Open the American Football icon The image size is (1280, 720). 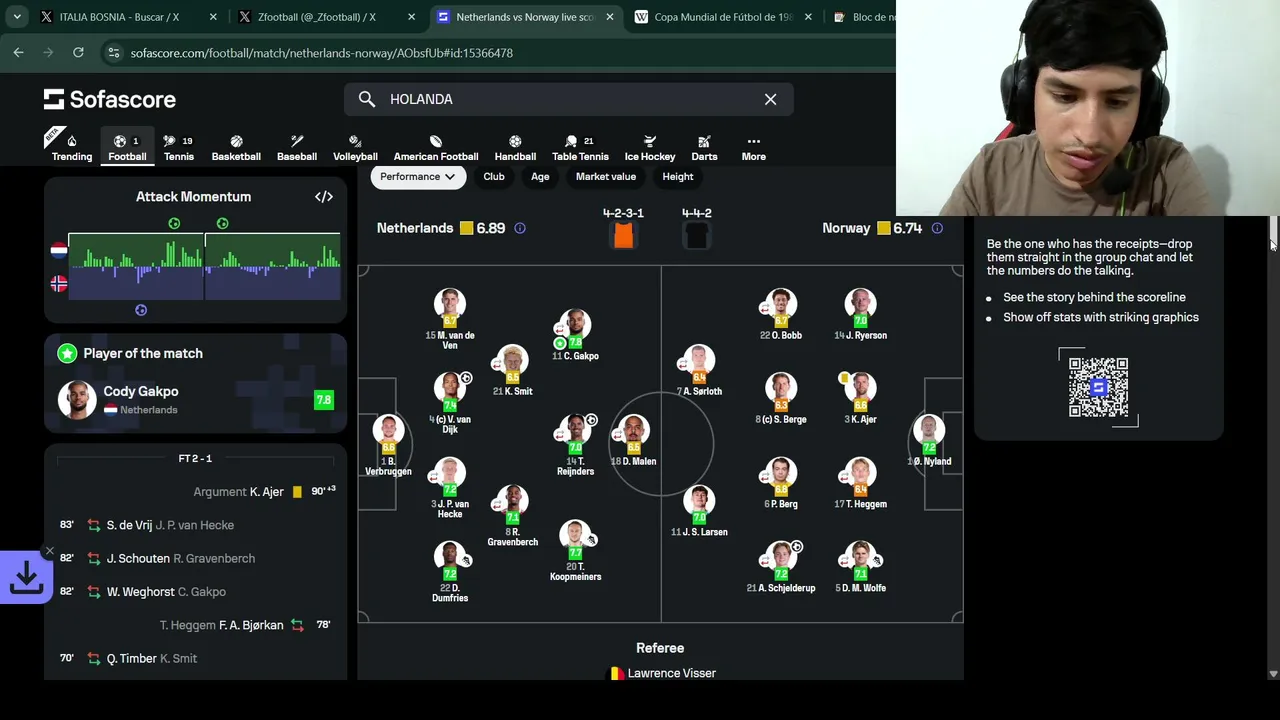[x=436, y=141]
